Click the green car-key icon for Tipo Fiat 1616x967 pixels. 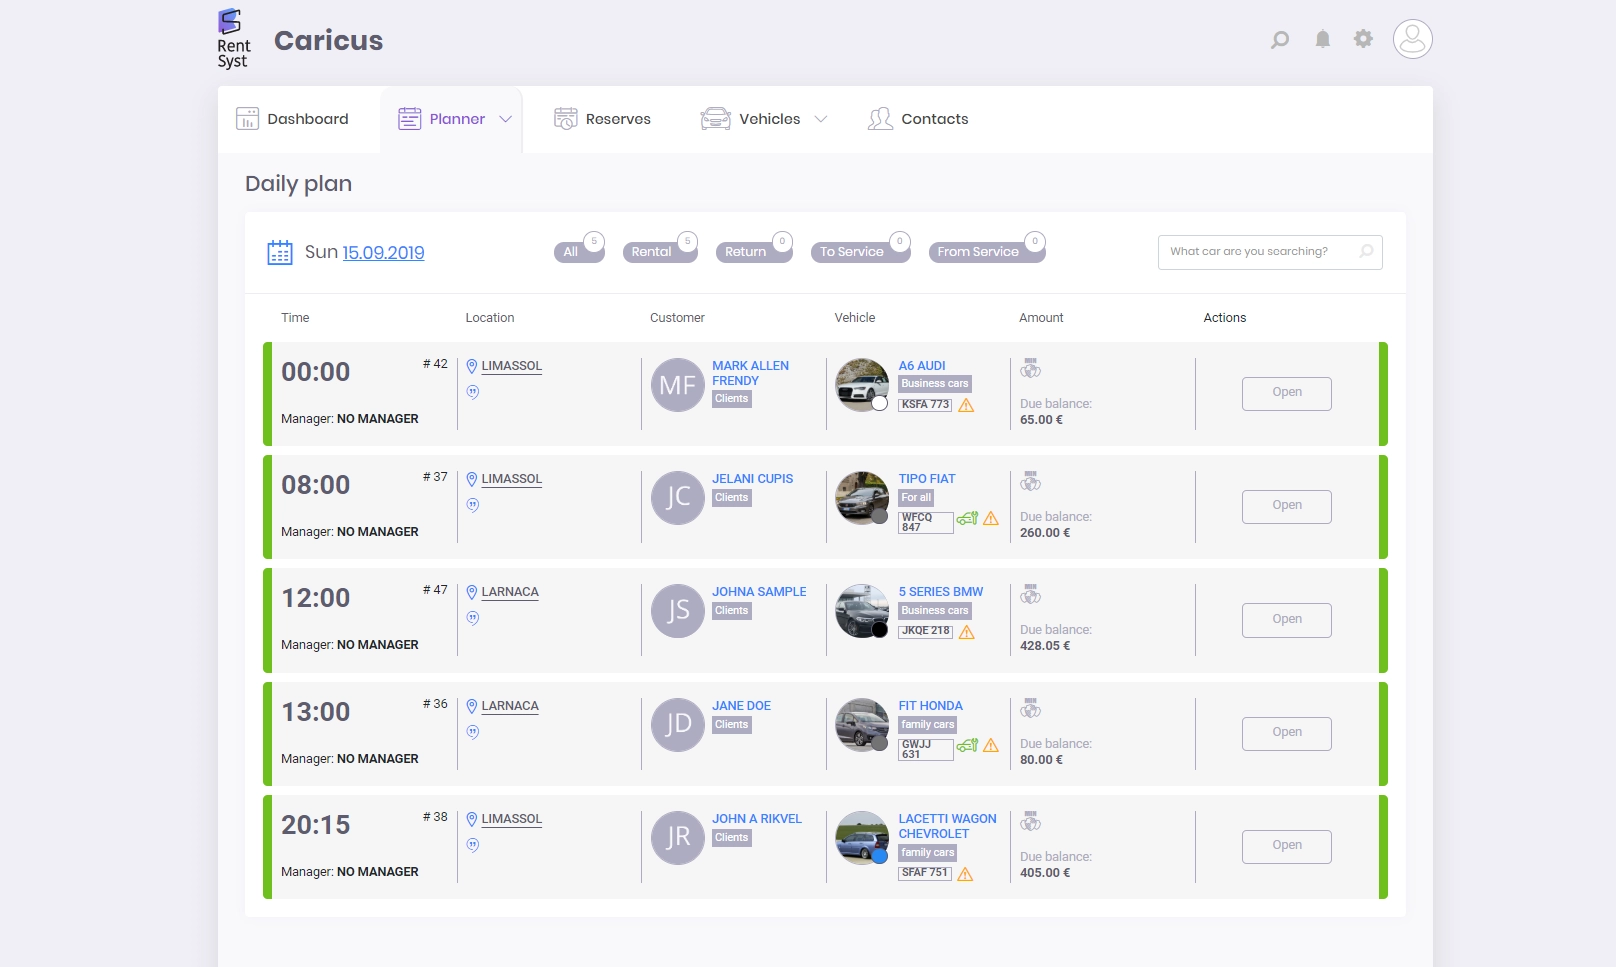tap(967, 518)
